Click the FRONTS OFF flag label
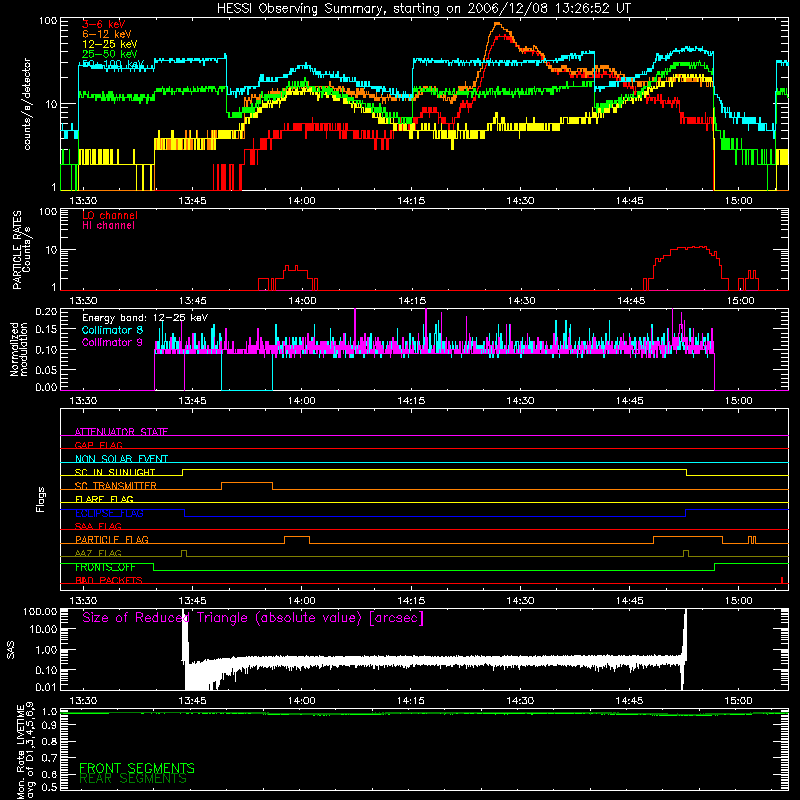The image size is (800, 800). [105, 567]
